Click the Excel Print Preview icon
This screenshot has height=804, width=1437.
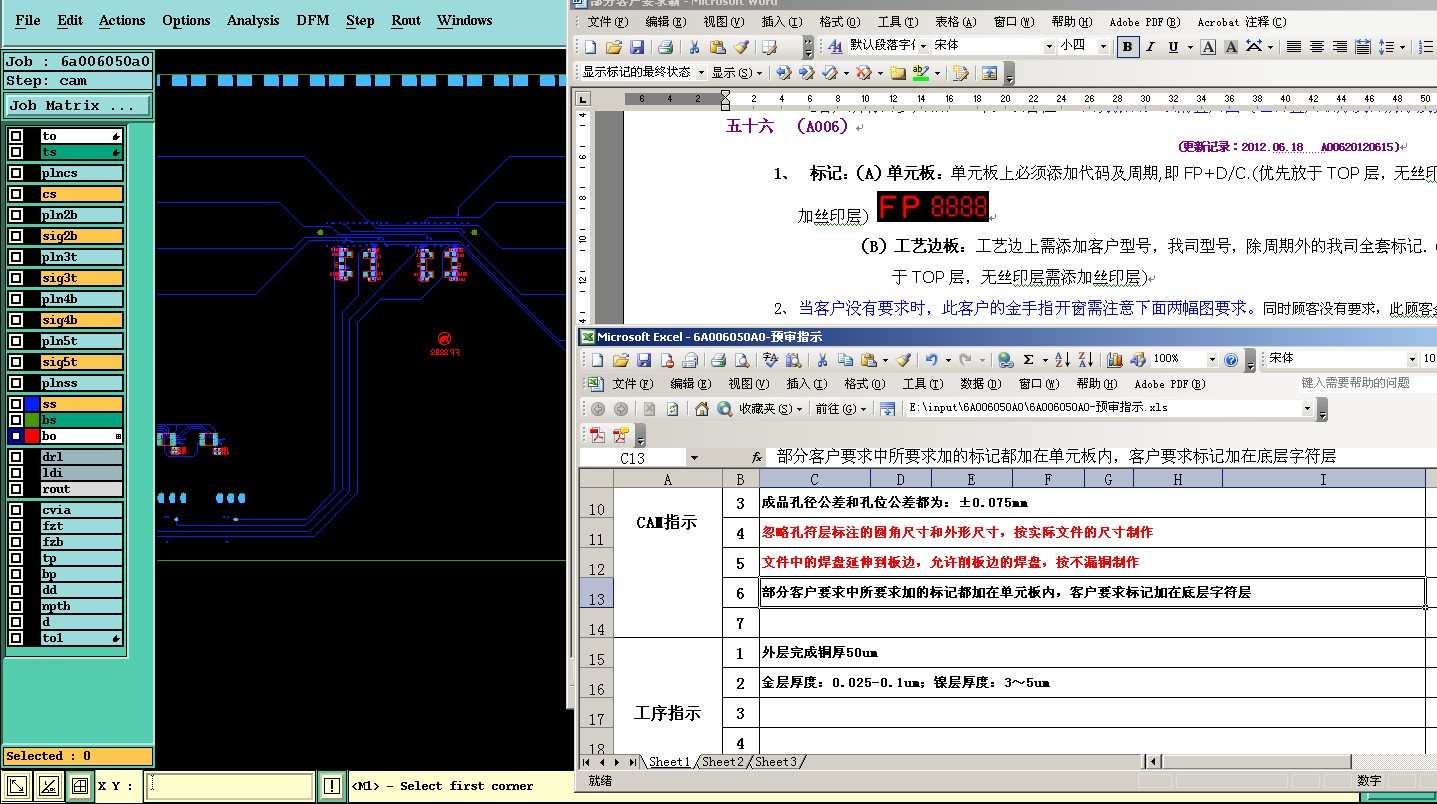(x=741, y=360)
